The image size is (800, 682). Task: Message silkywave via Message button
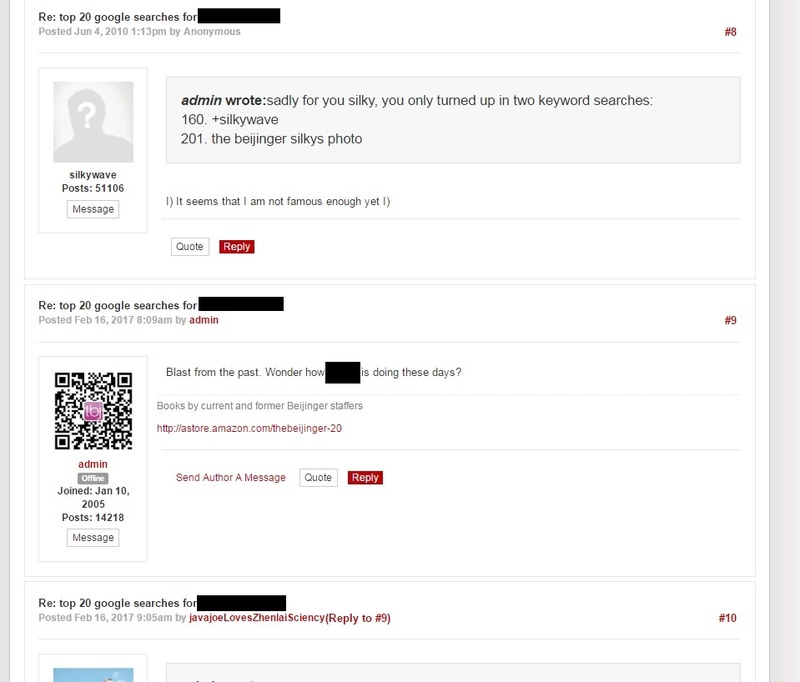93,209
